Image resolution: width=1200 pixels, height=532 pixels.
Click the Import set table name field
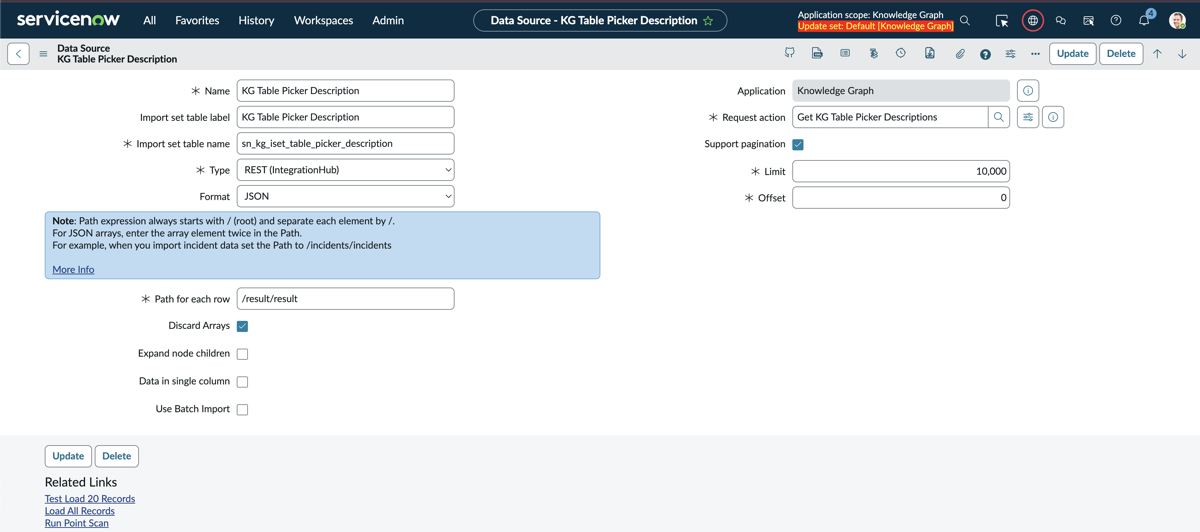[345, 144]
